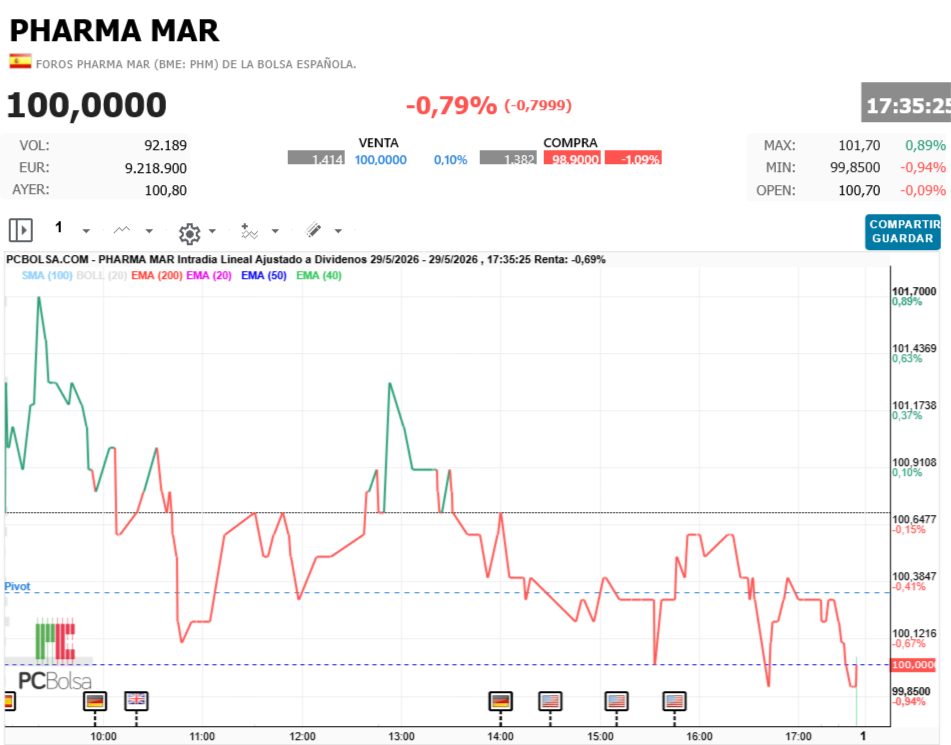
Task: Click the PHARMA MAR heading
Action: click(x=114, y=30)
